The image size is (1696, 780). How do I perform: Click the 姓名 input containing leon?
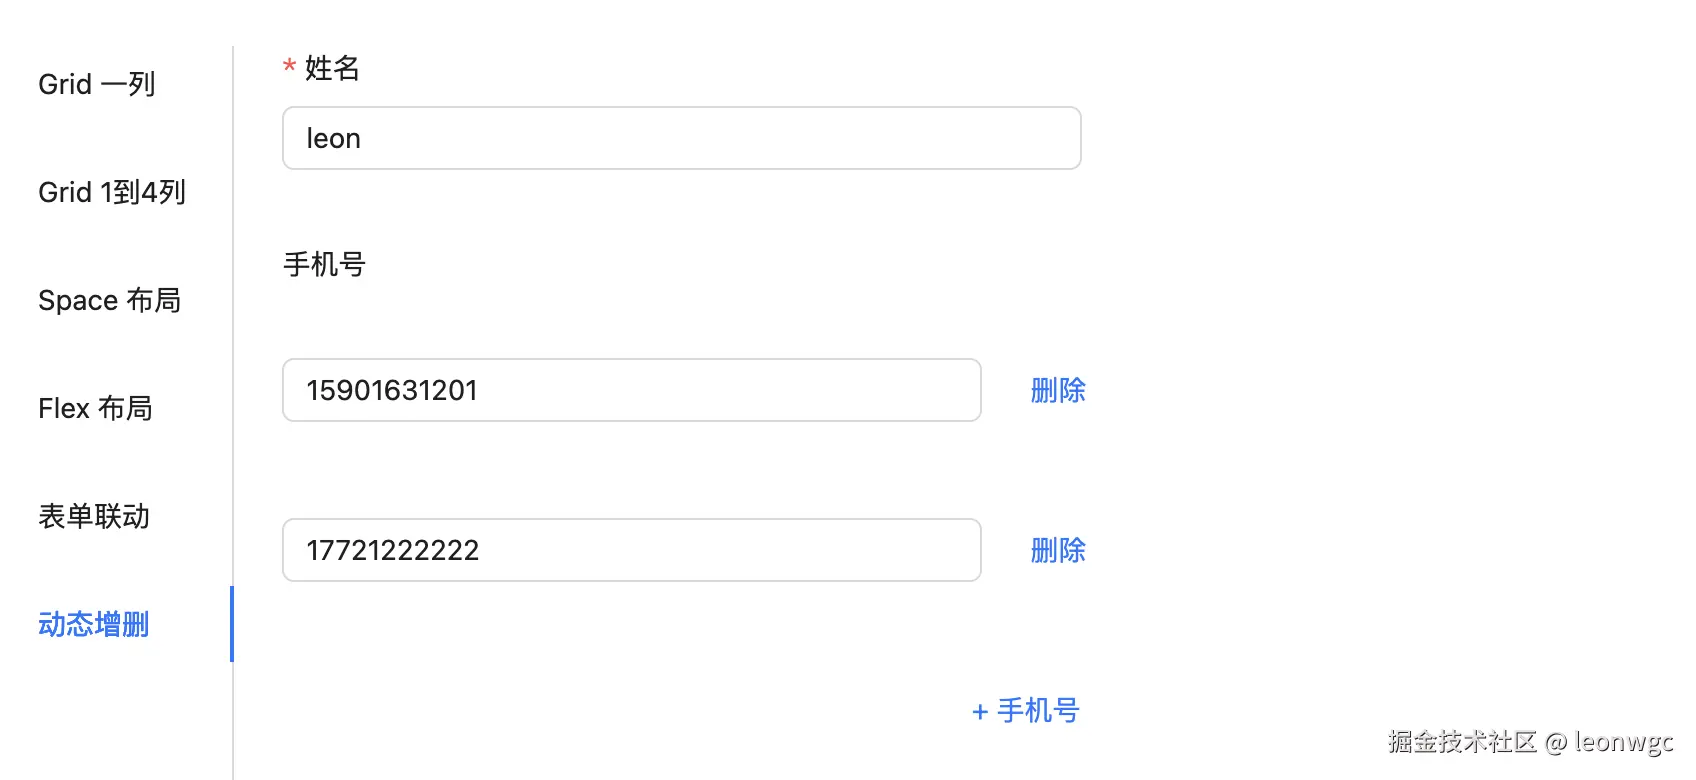[681, 138]
